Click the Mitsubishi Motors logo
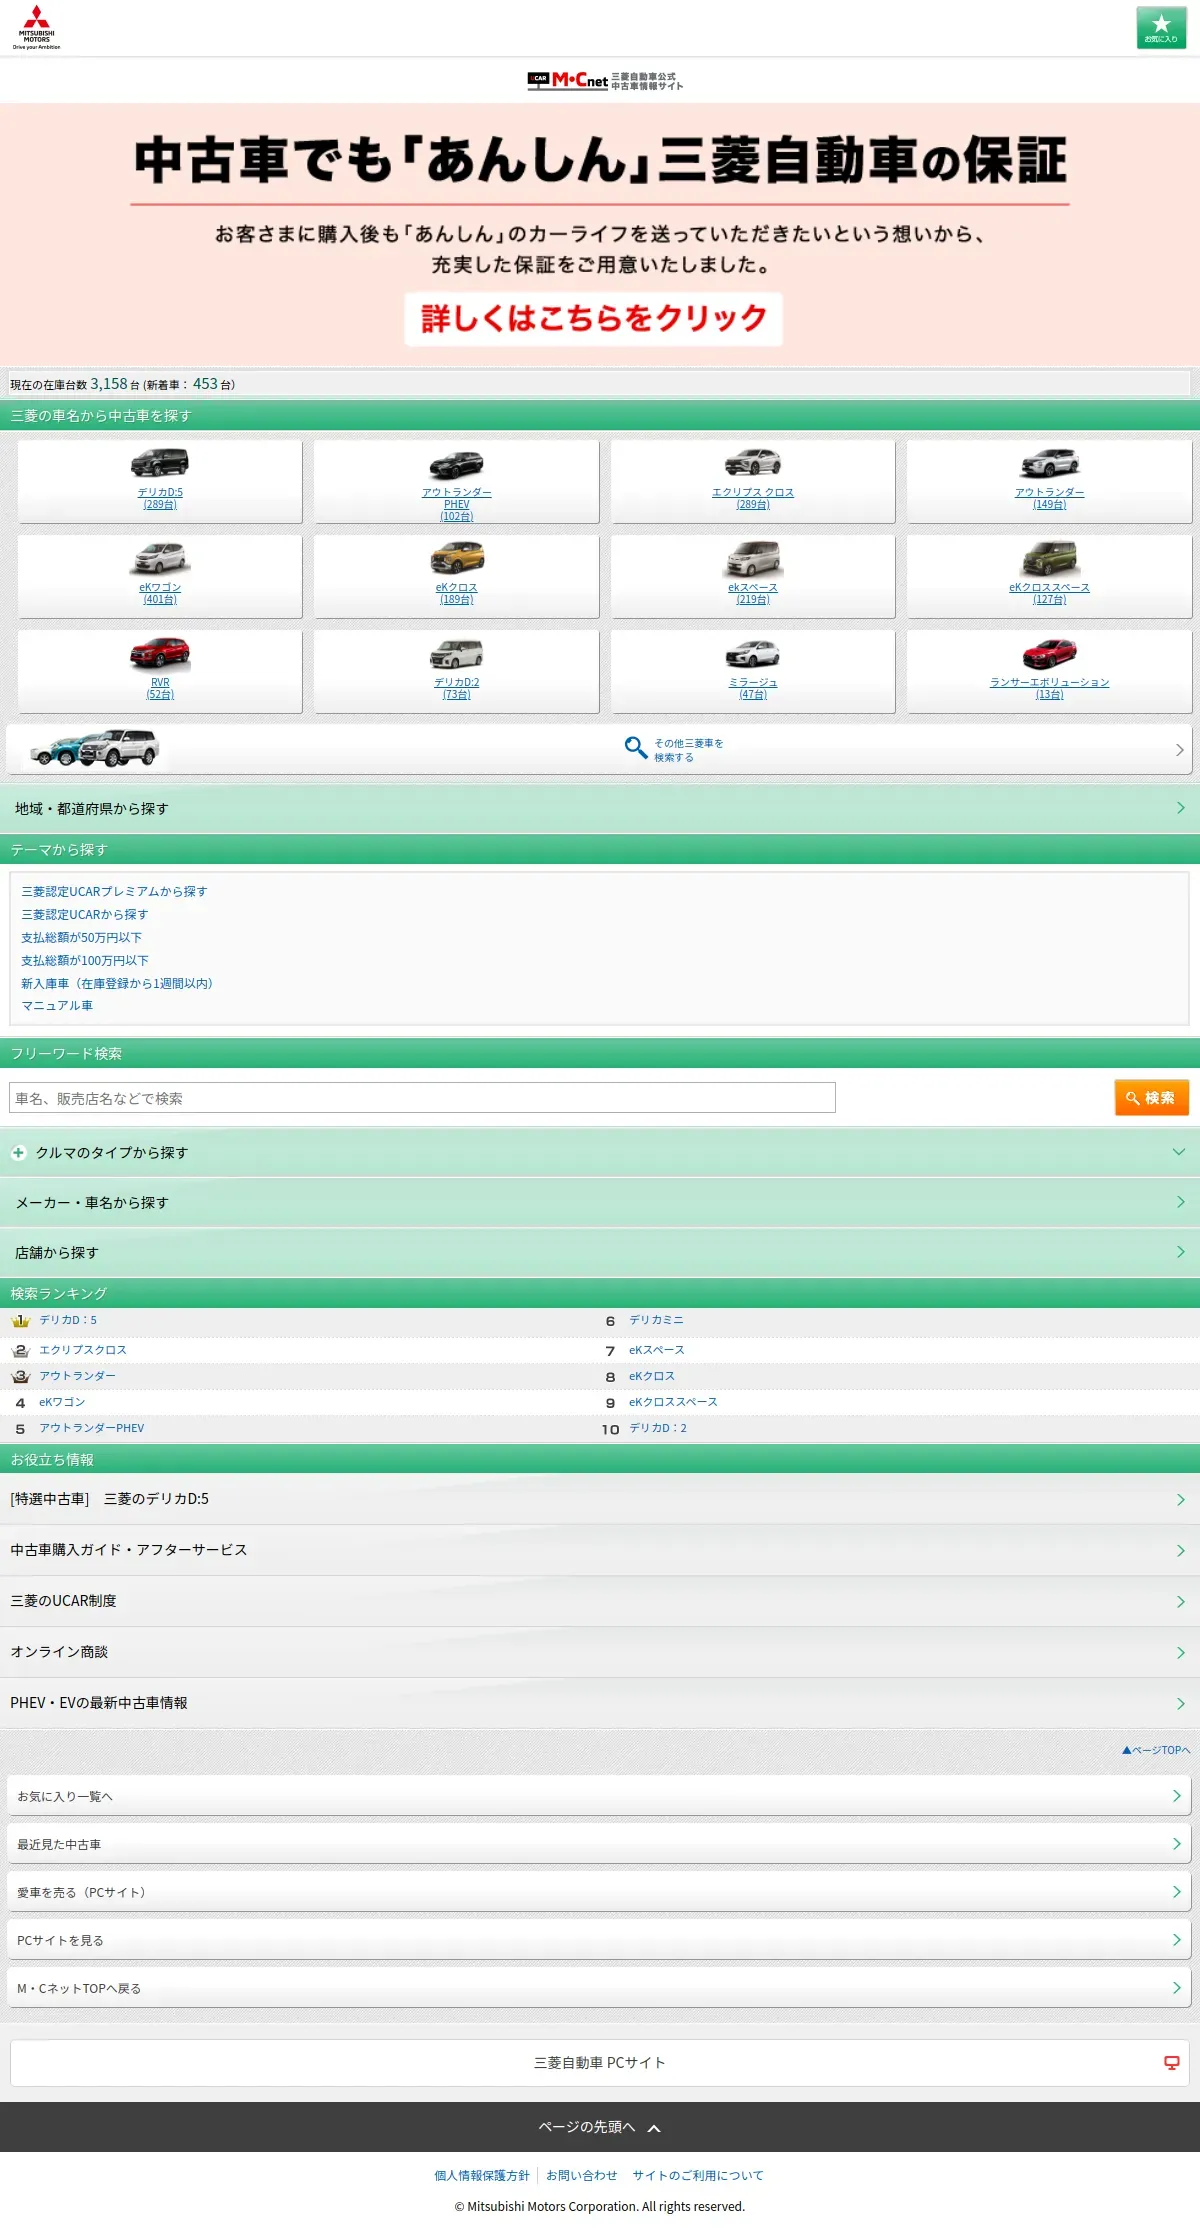The height and width of the screenshot is (2229, 1200). [36, 27]
